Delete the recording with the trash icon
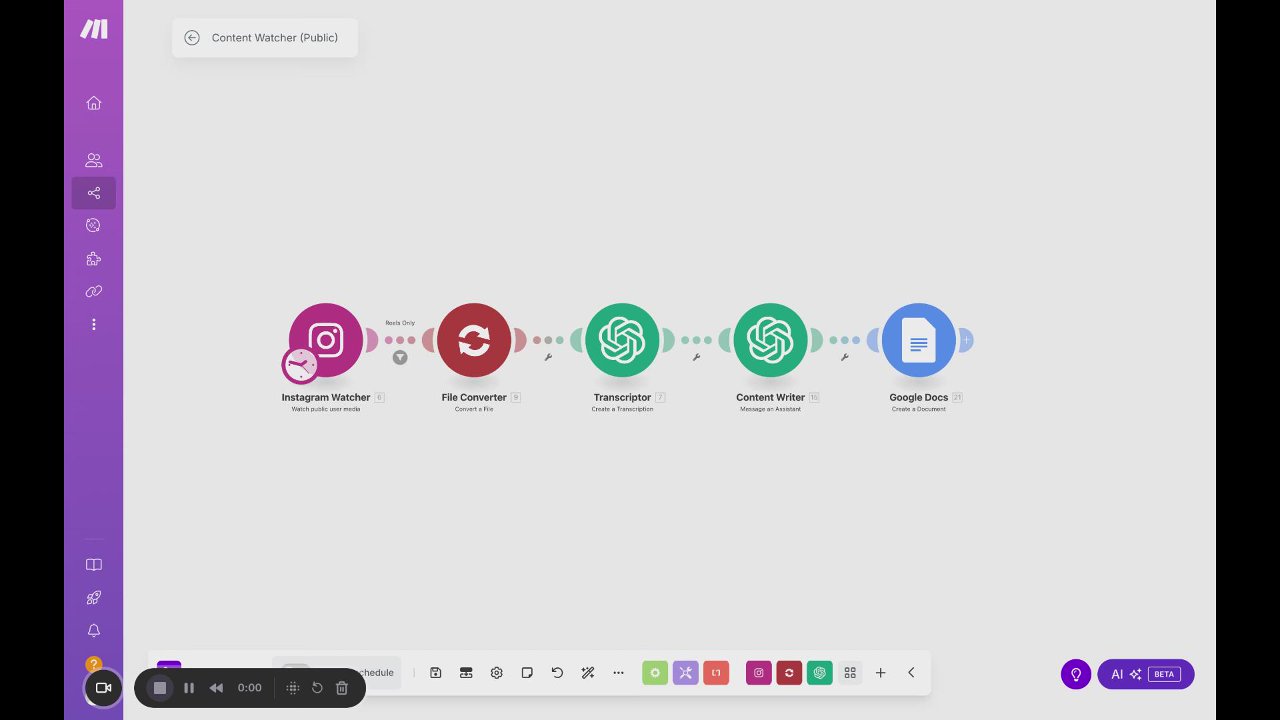1280x720 pixels. pos(342,688)
